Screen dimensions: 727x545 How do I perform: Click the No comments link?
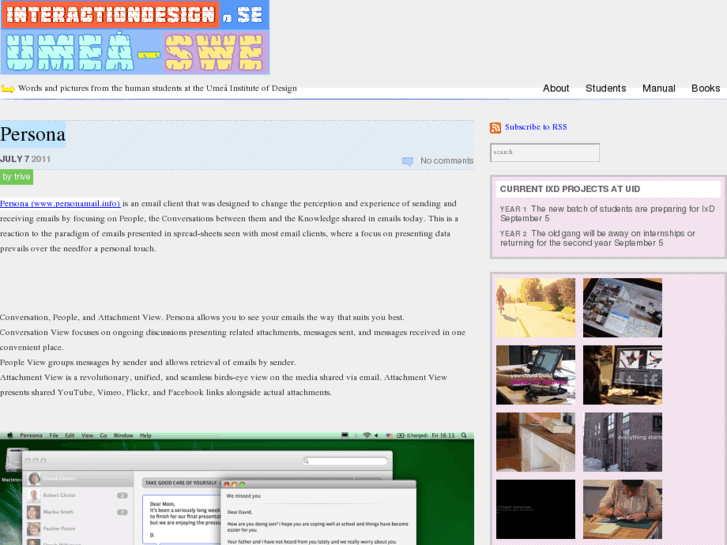(x=446, y=161)
